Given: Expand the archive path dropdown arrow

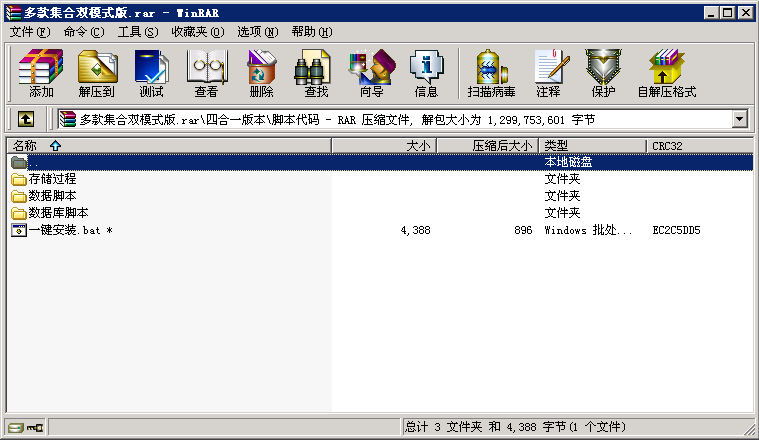Looking at the screenshot, I should 740,119.
